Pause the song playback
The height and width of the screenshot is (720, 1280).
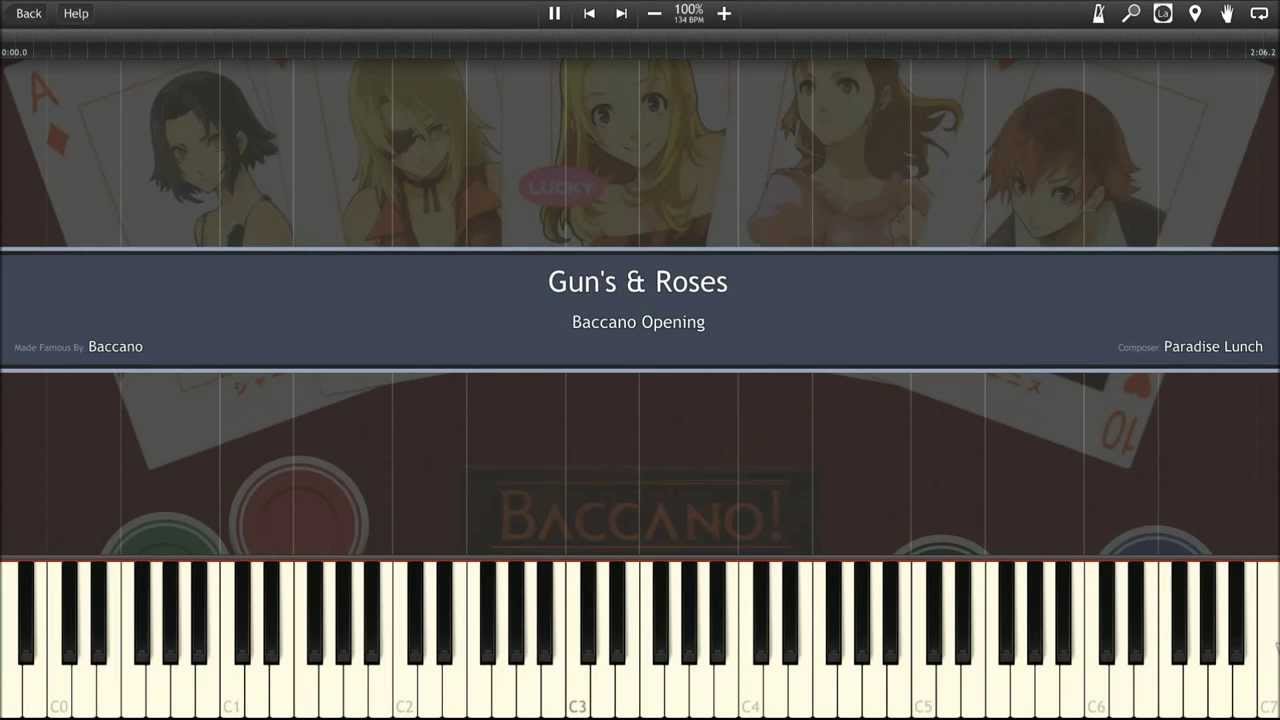tap(554, 14)
